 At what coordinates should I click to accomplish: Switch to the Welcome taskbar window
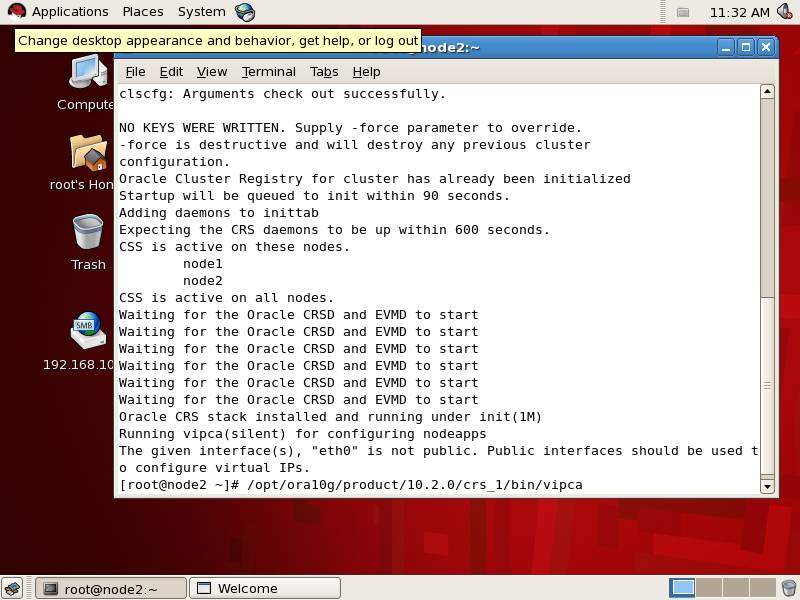coord(265,588)
